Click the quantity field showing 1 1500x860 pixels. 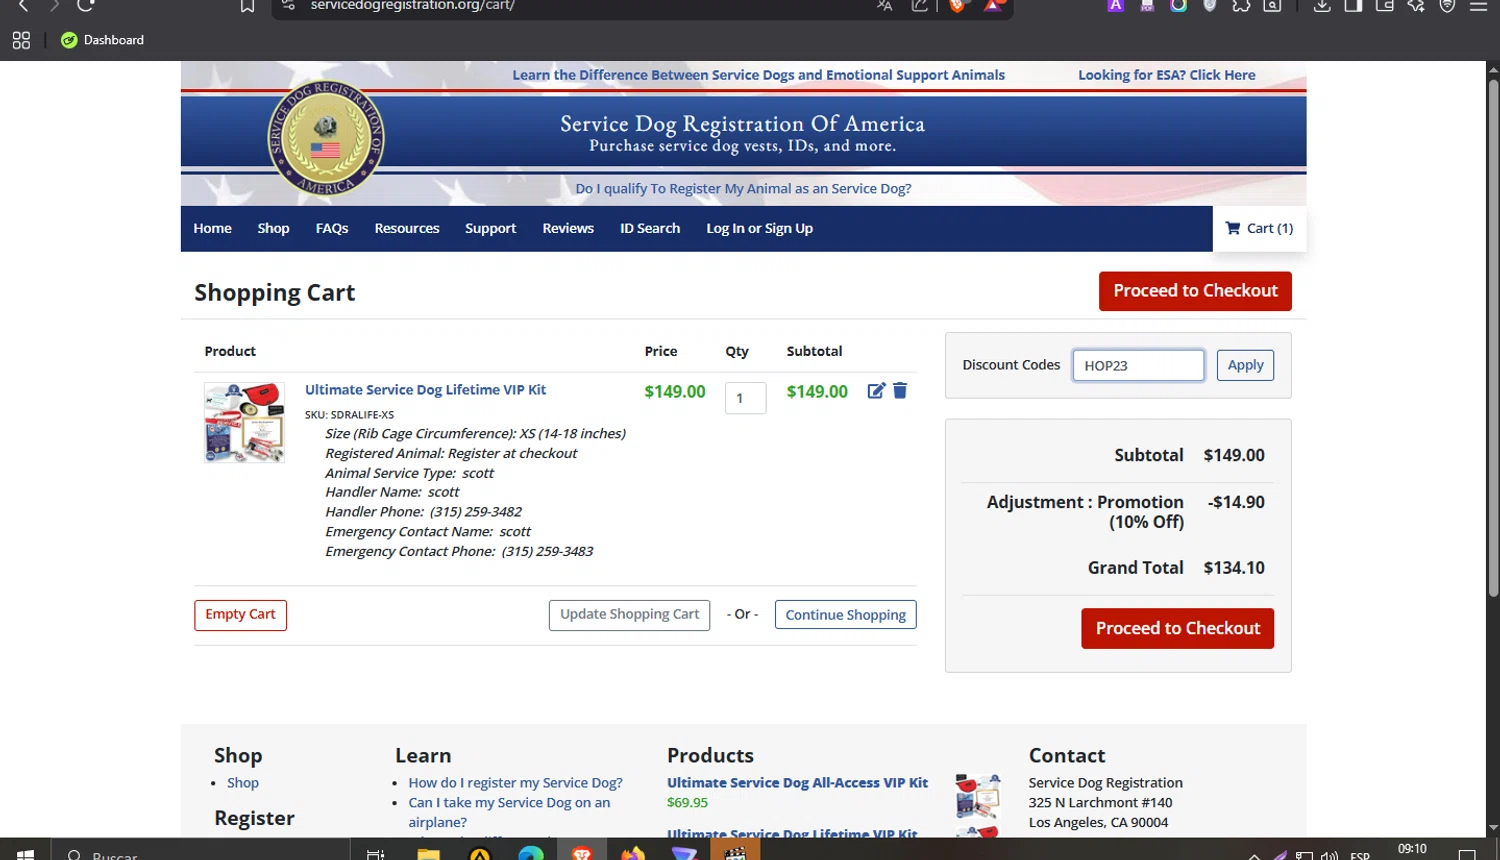[745, 398]
